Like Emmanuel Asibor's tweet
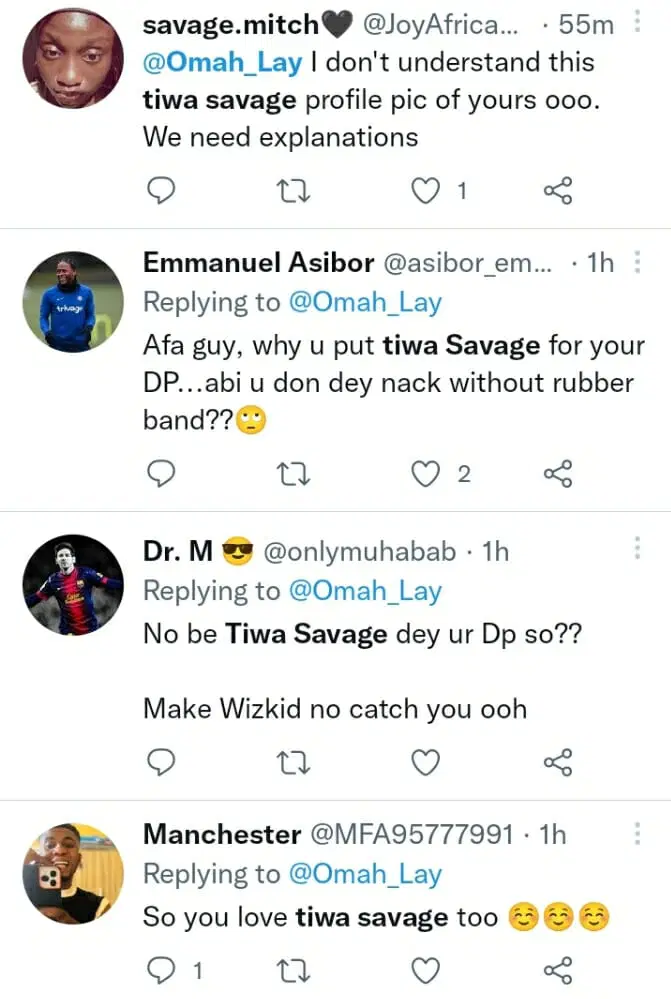 point(427,474)
